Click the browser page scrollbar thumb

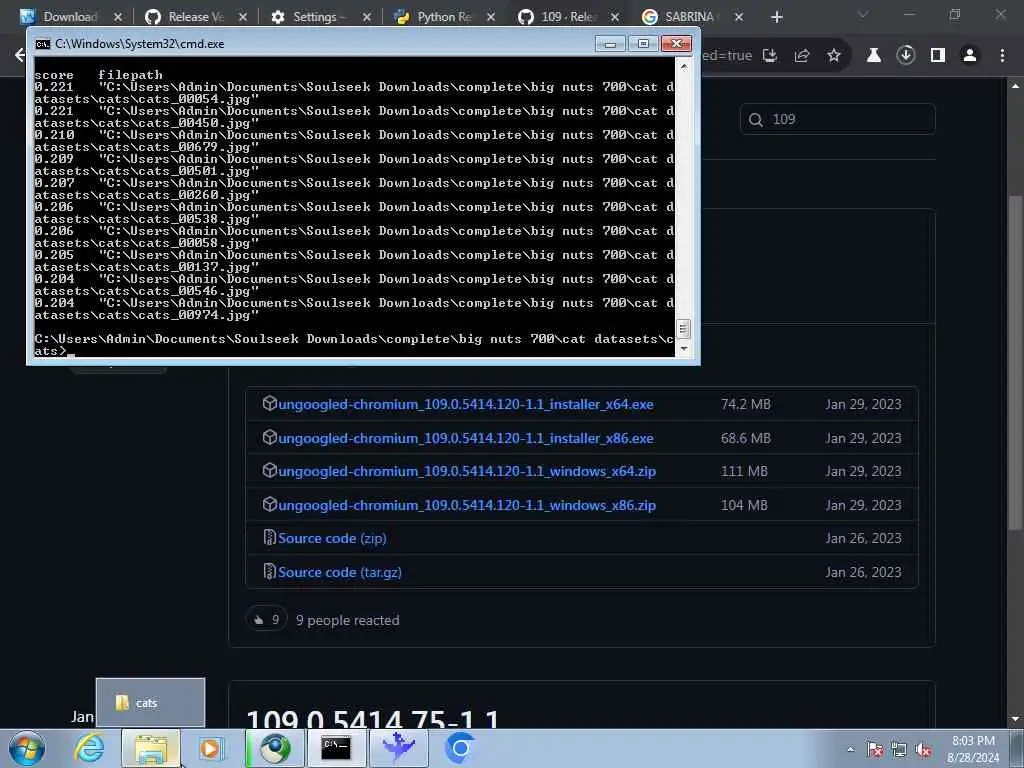coord(1014,362)
